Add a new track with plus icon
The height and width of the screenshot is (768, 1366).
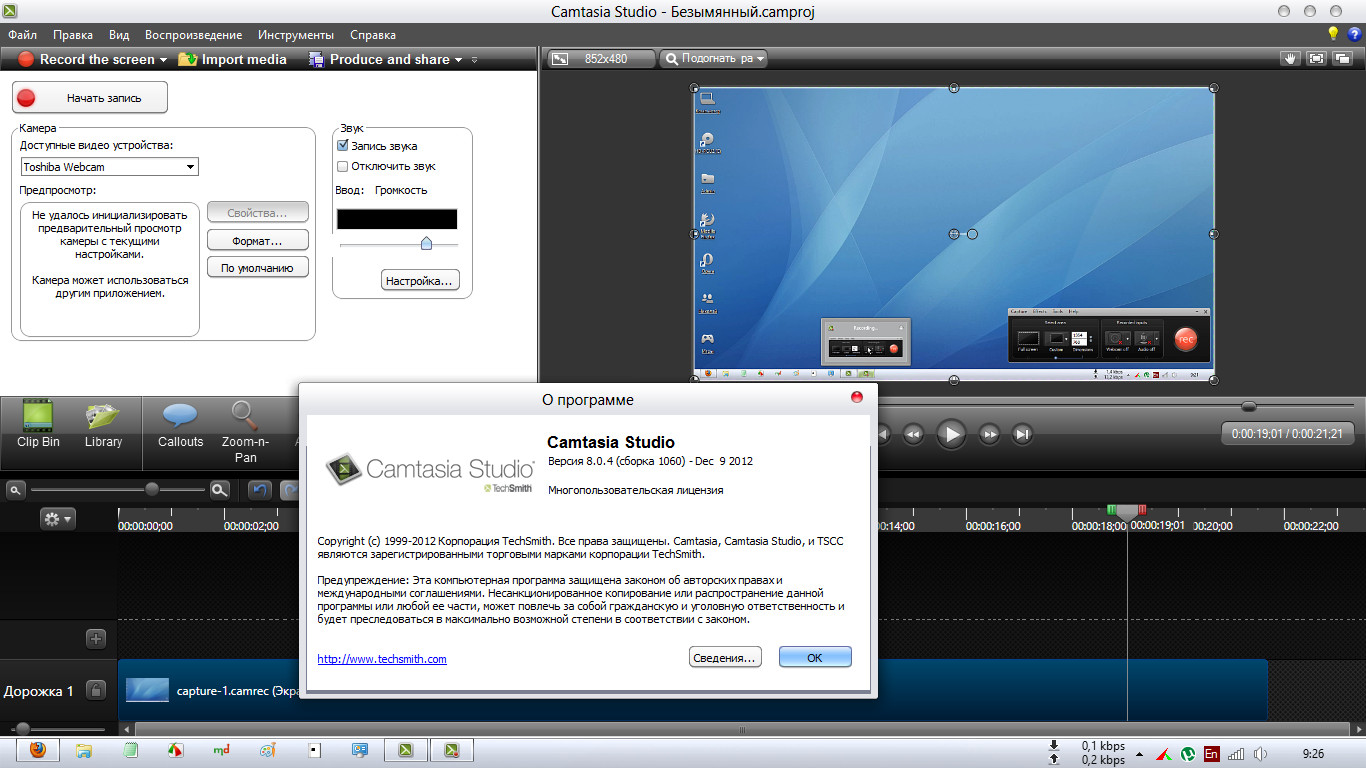96,638
